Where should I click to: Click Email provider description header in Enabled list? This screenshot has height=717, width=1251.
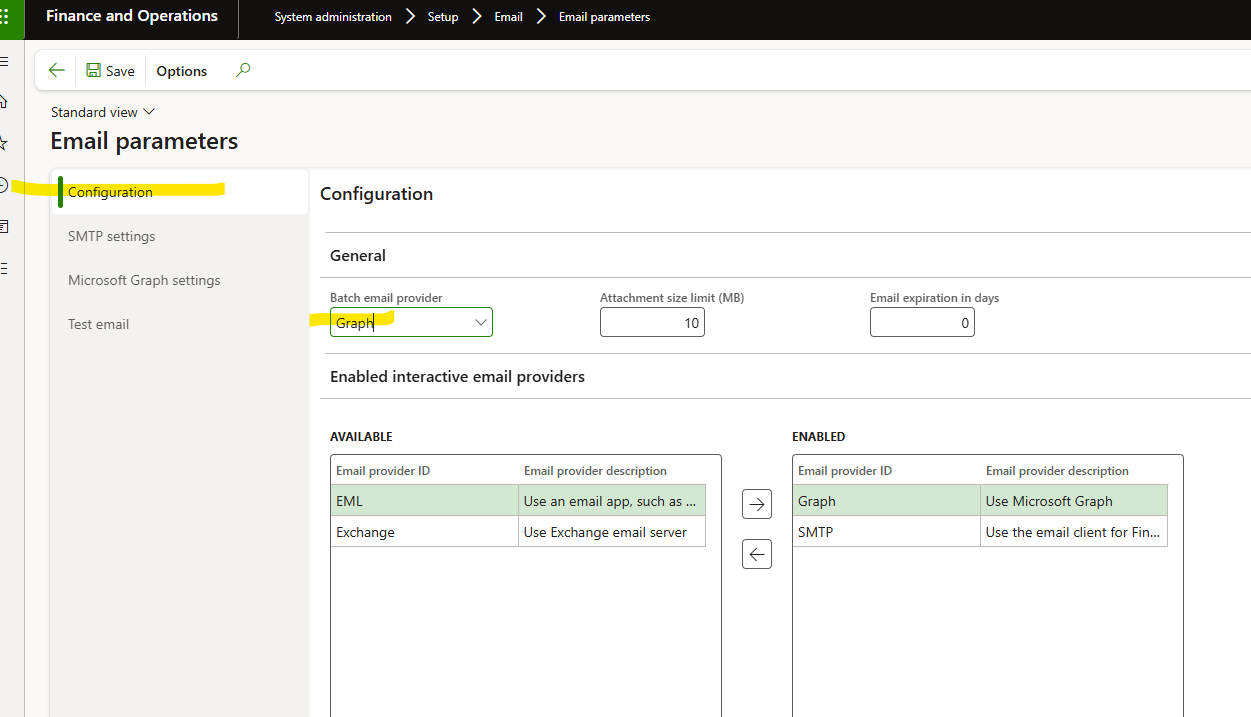[x=1057, y=471]
